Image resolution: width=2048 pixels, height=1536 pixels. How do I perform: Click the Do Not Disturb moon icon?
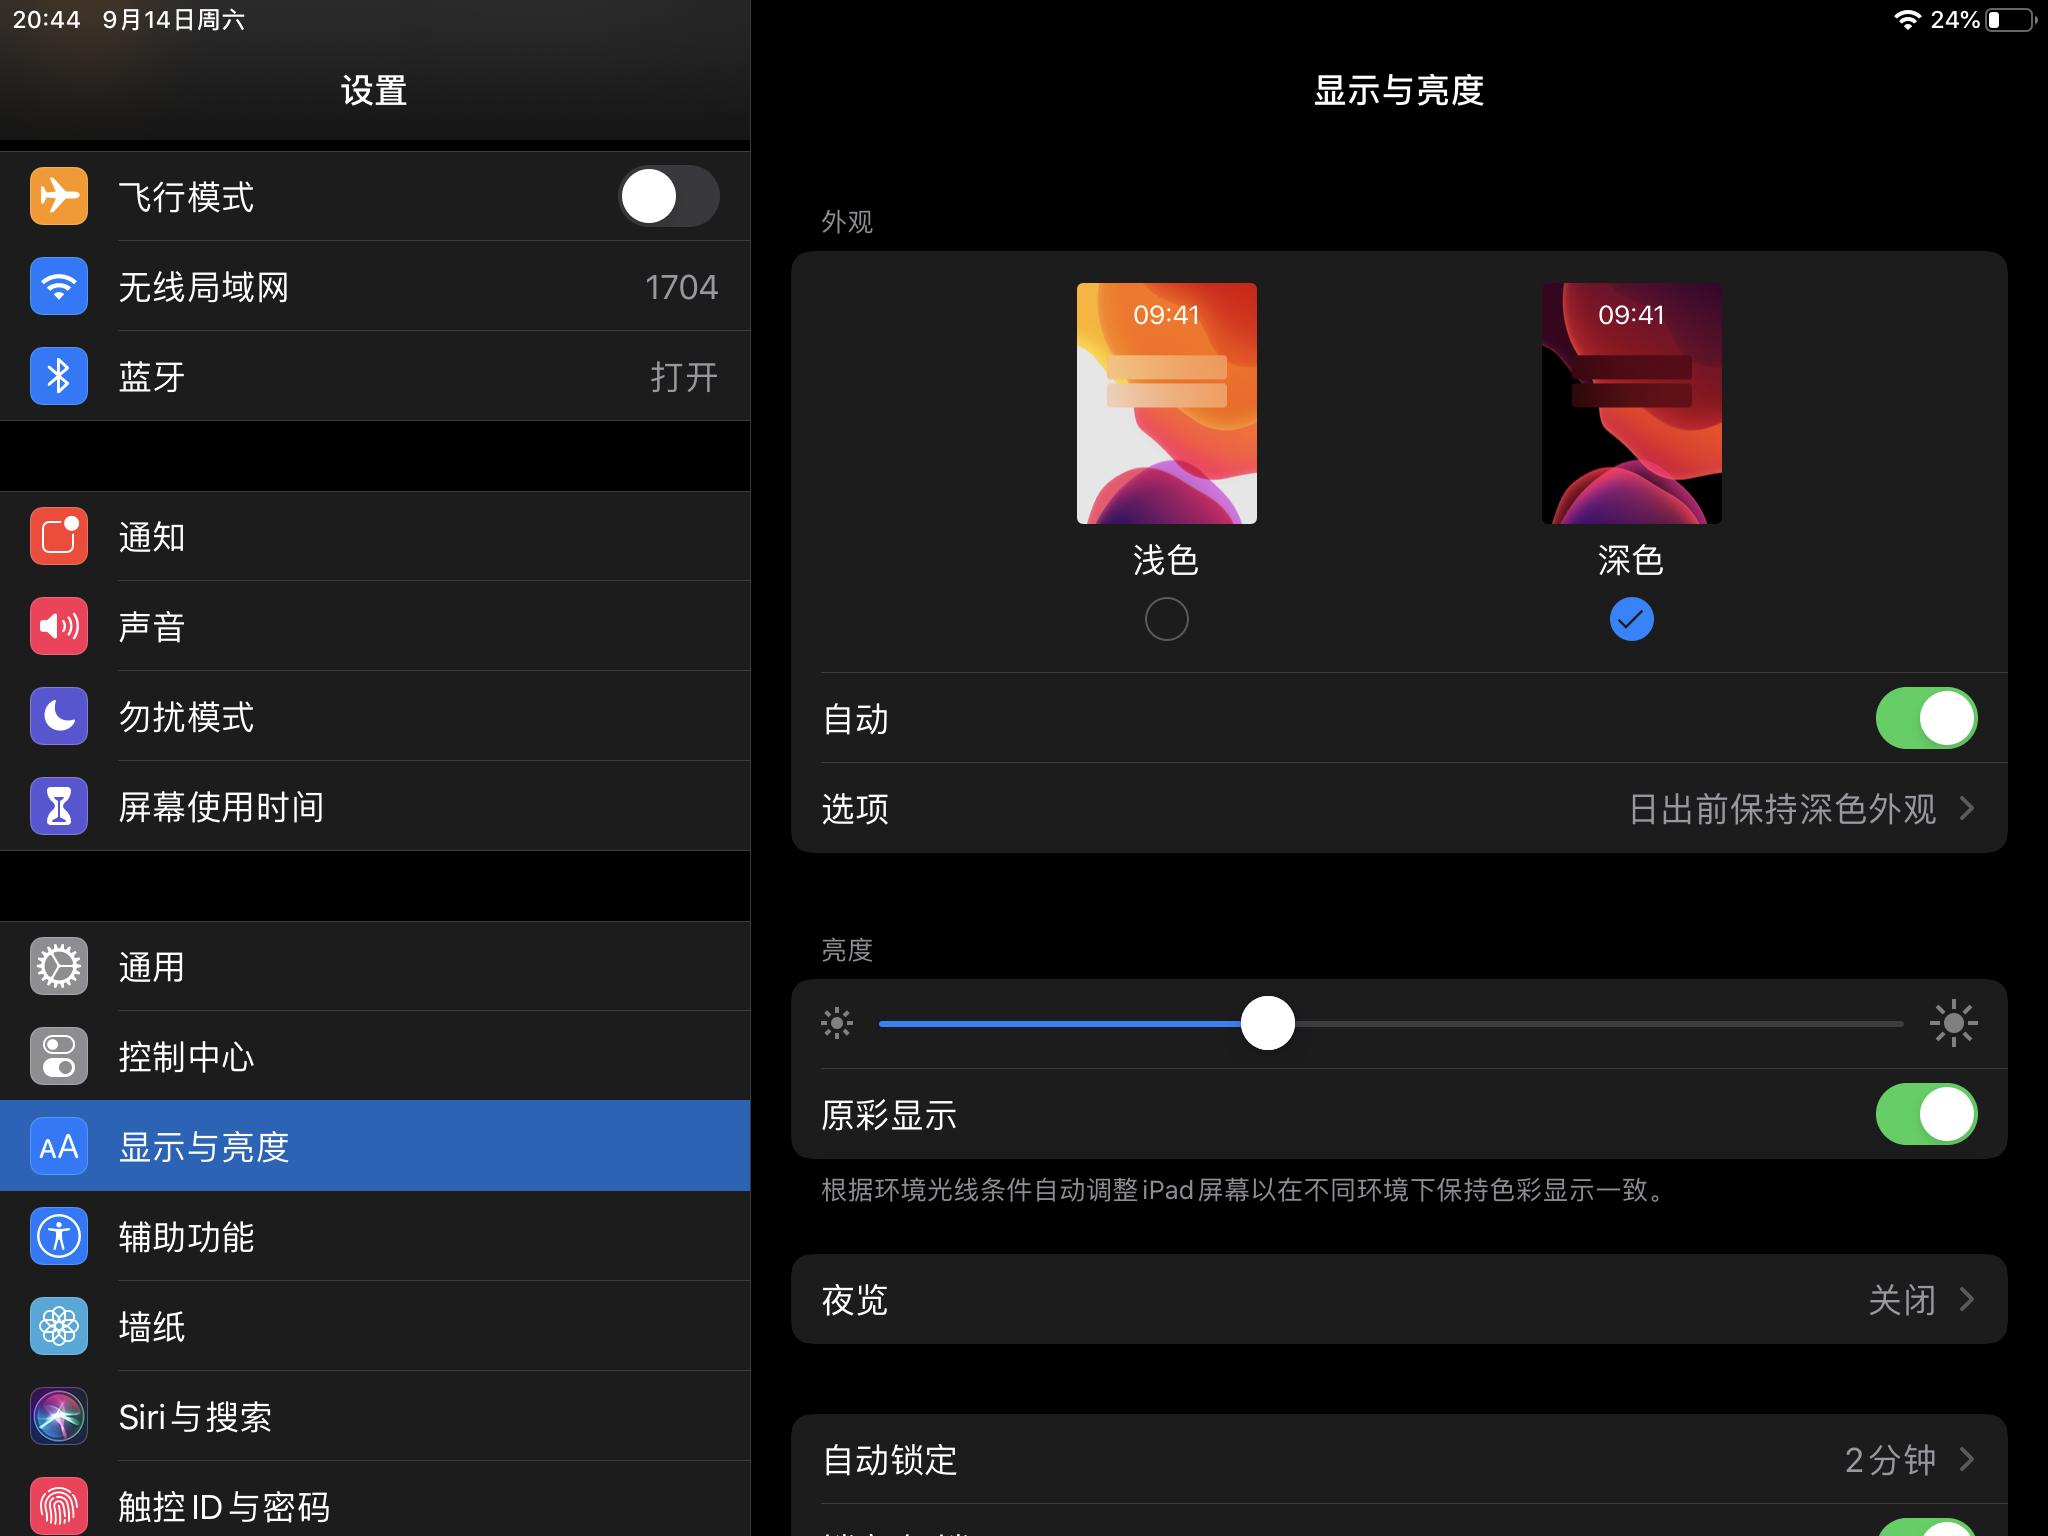click(59, 716)
